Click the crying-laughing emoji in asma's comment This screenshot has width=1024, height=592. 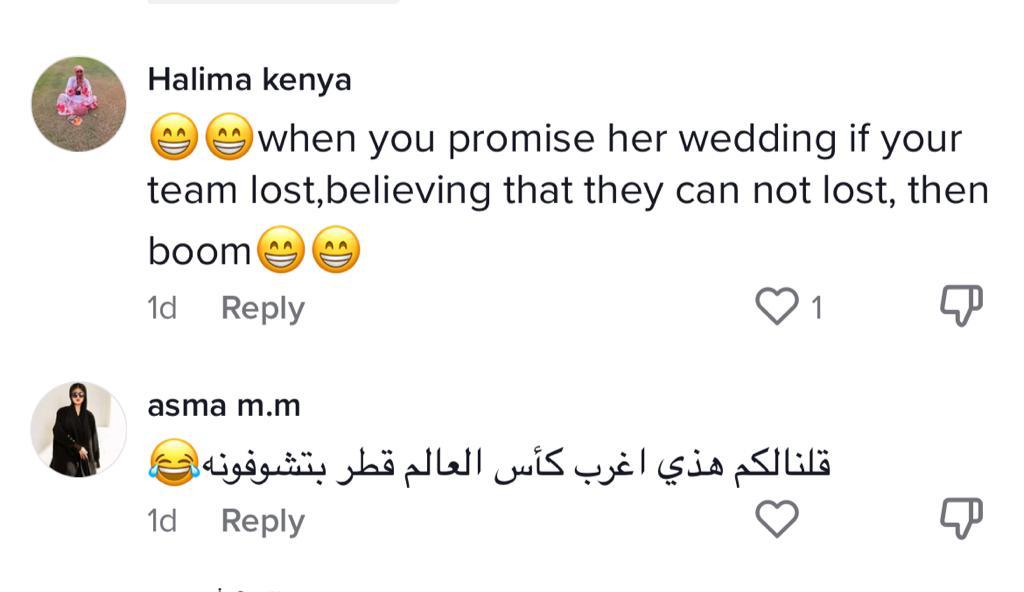click(x=171, y=464)
